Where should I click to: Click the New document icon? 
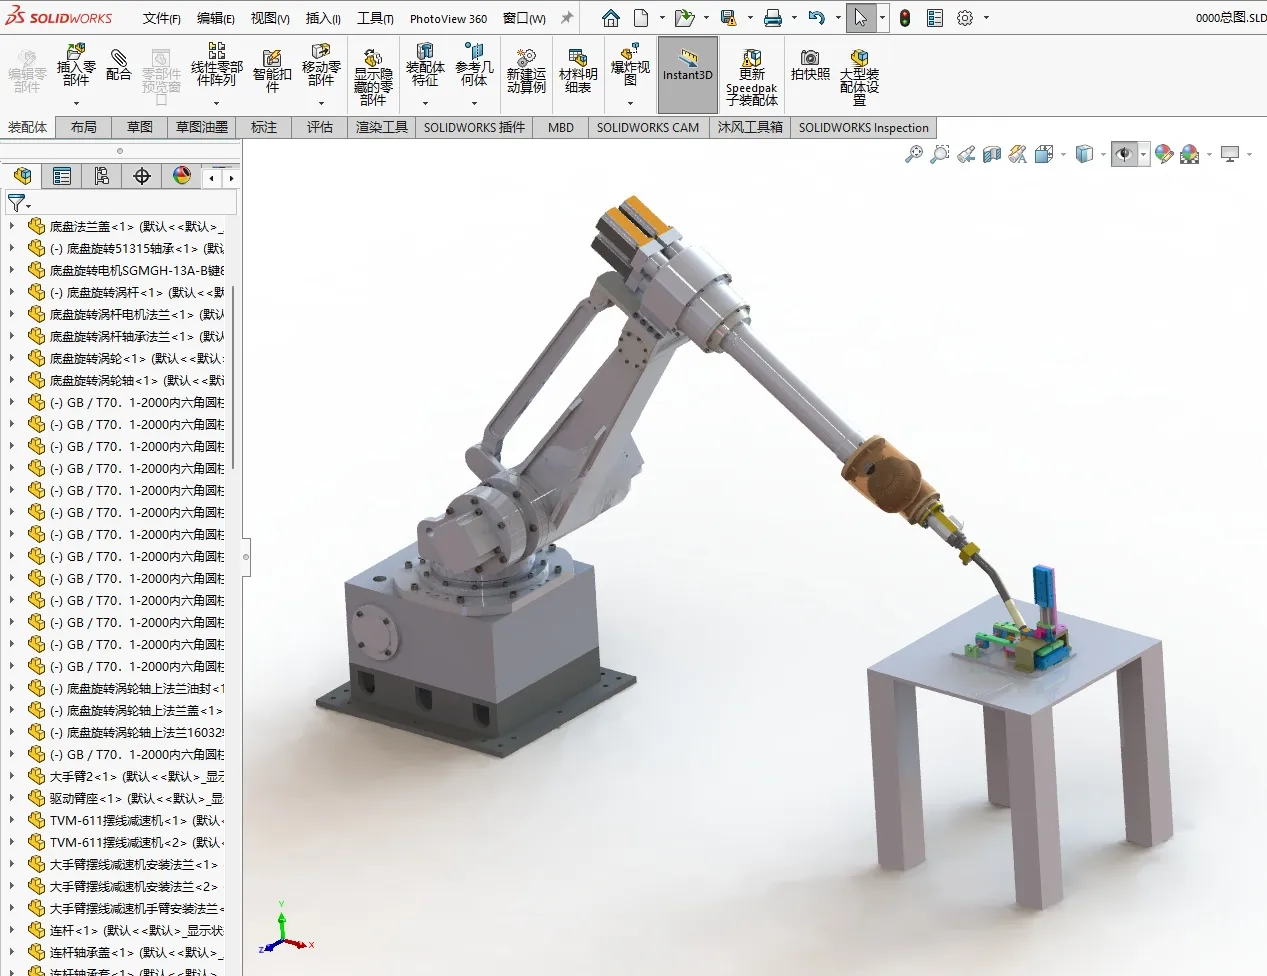coord(641,18)
